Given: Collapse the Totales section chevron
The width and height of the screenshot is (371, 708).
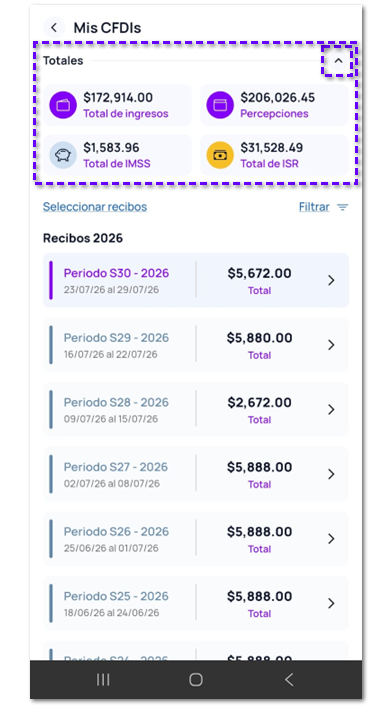Looking at the screenshot, I should click(x=339, y=61).
